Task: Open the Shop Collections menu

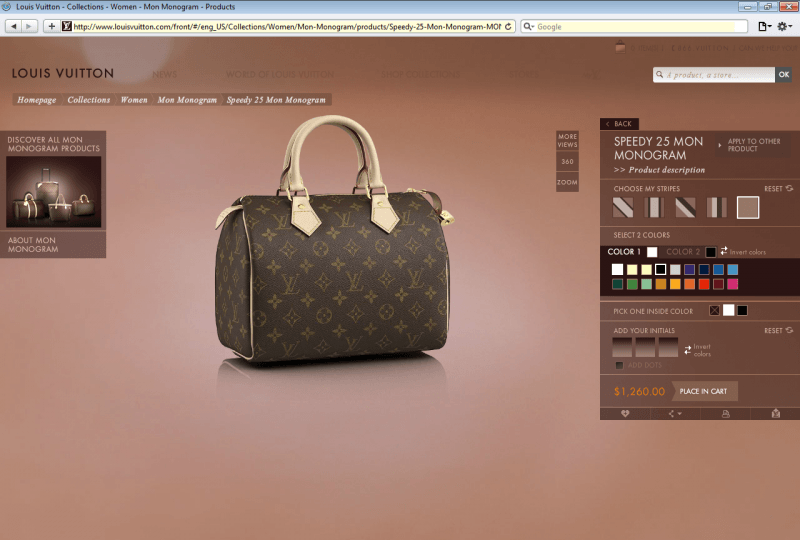Action: 420,75
